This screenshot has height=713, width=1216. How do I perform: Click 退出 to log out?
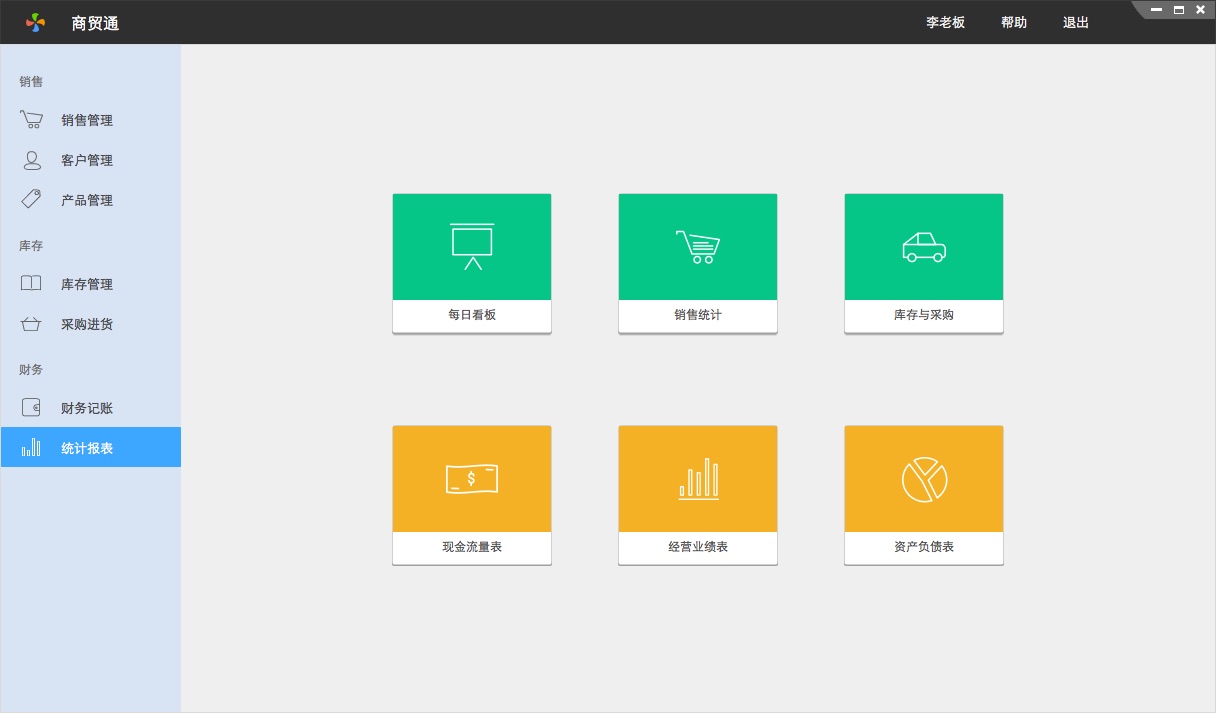tap(1076, 22)
